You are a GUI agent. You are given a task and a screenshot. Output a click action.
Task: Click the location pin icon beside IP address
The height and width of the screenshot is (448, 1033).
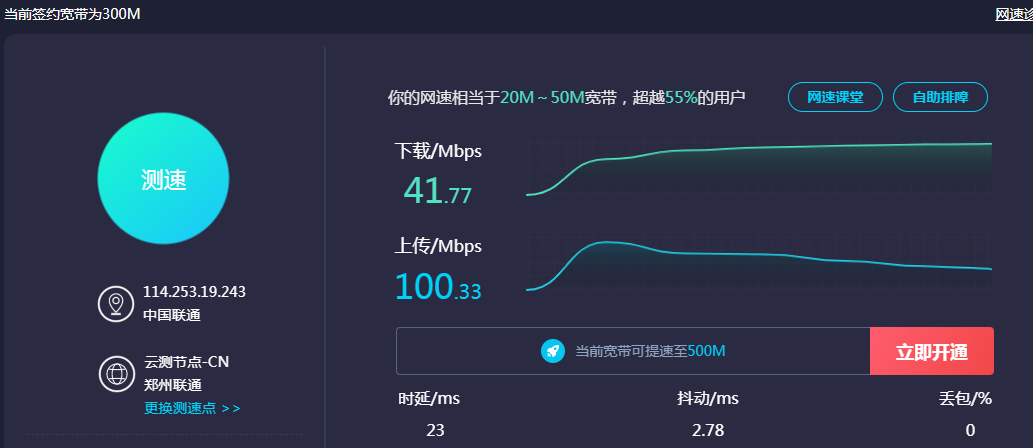click(116, 304)
